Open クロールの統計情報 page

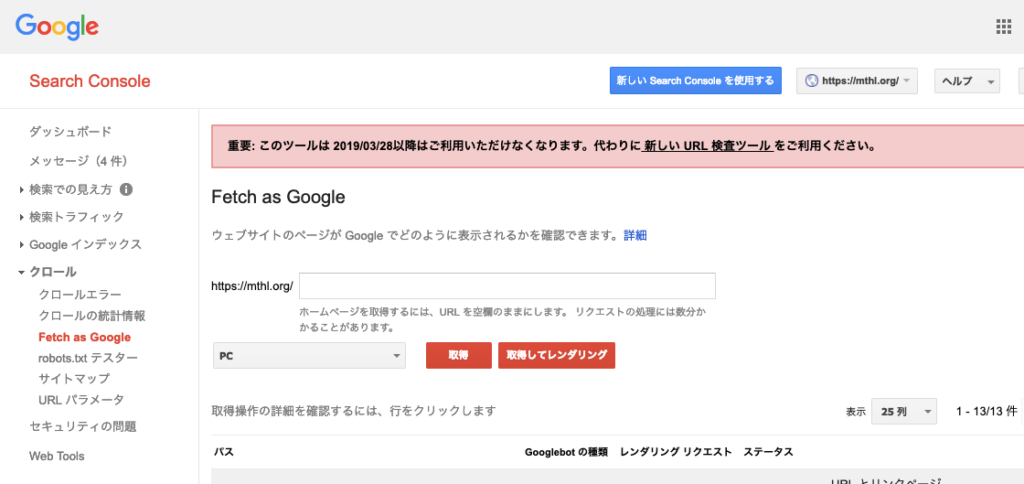pyautogui.click(x=92, y=316)
